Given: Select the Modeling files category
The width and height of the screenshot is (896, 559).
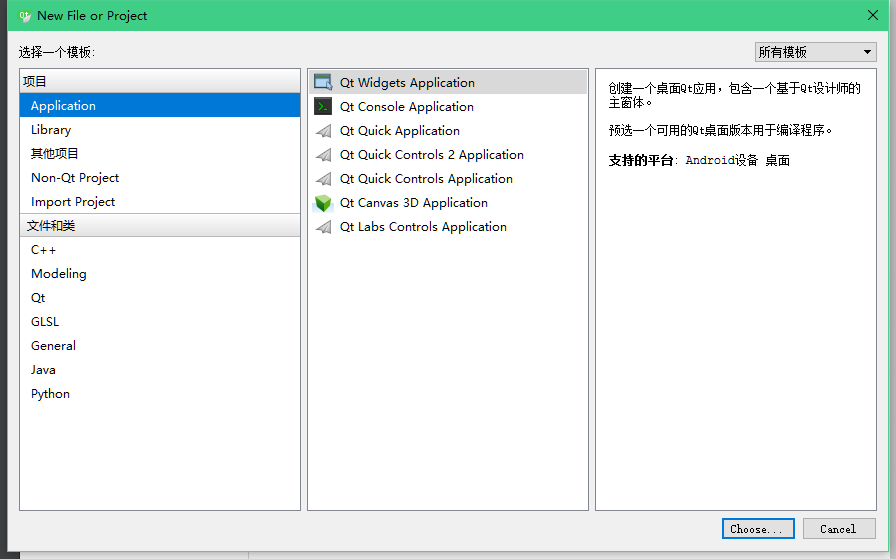Looking at the screenshot, I should click(160, 274).
